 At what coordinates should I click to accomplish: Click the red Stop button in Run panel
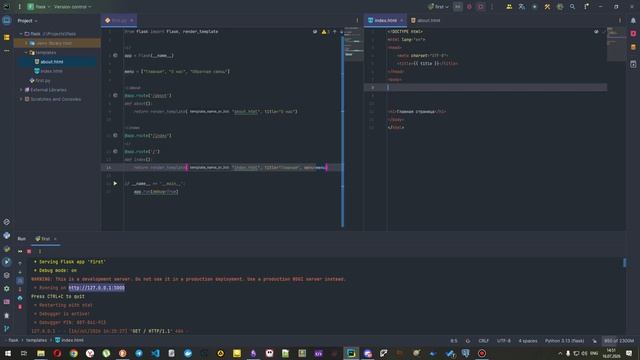pyautogui.click(x=29, y=251)
